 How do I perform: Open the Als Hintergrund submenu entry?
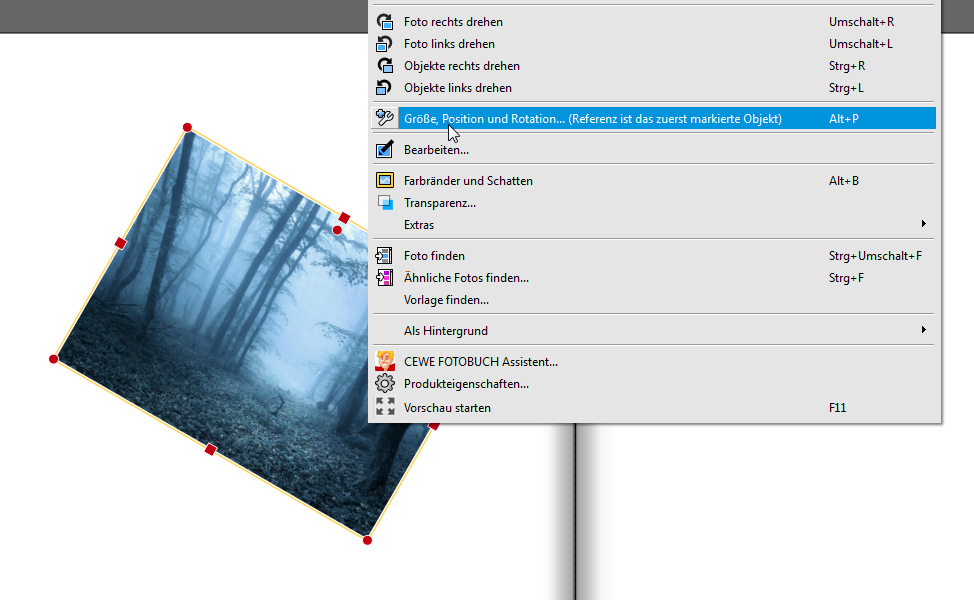pyautogui.click(x=654, y=330)
